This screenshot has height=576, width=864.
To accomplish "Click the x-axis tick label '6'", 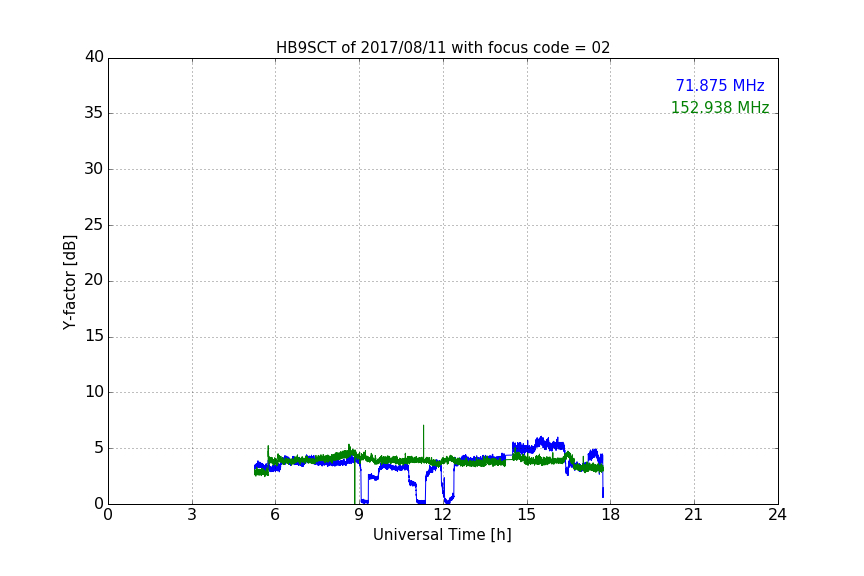I will 275,515.
